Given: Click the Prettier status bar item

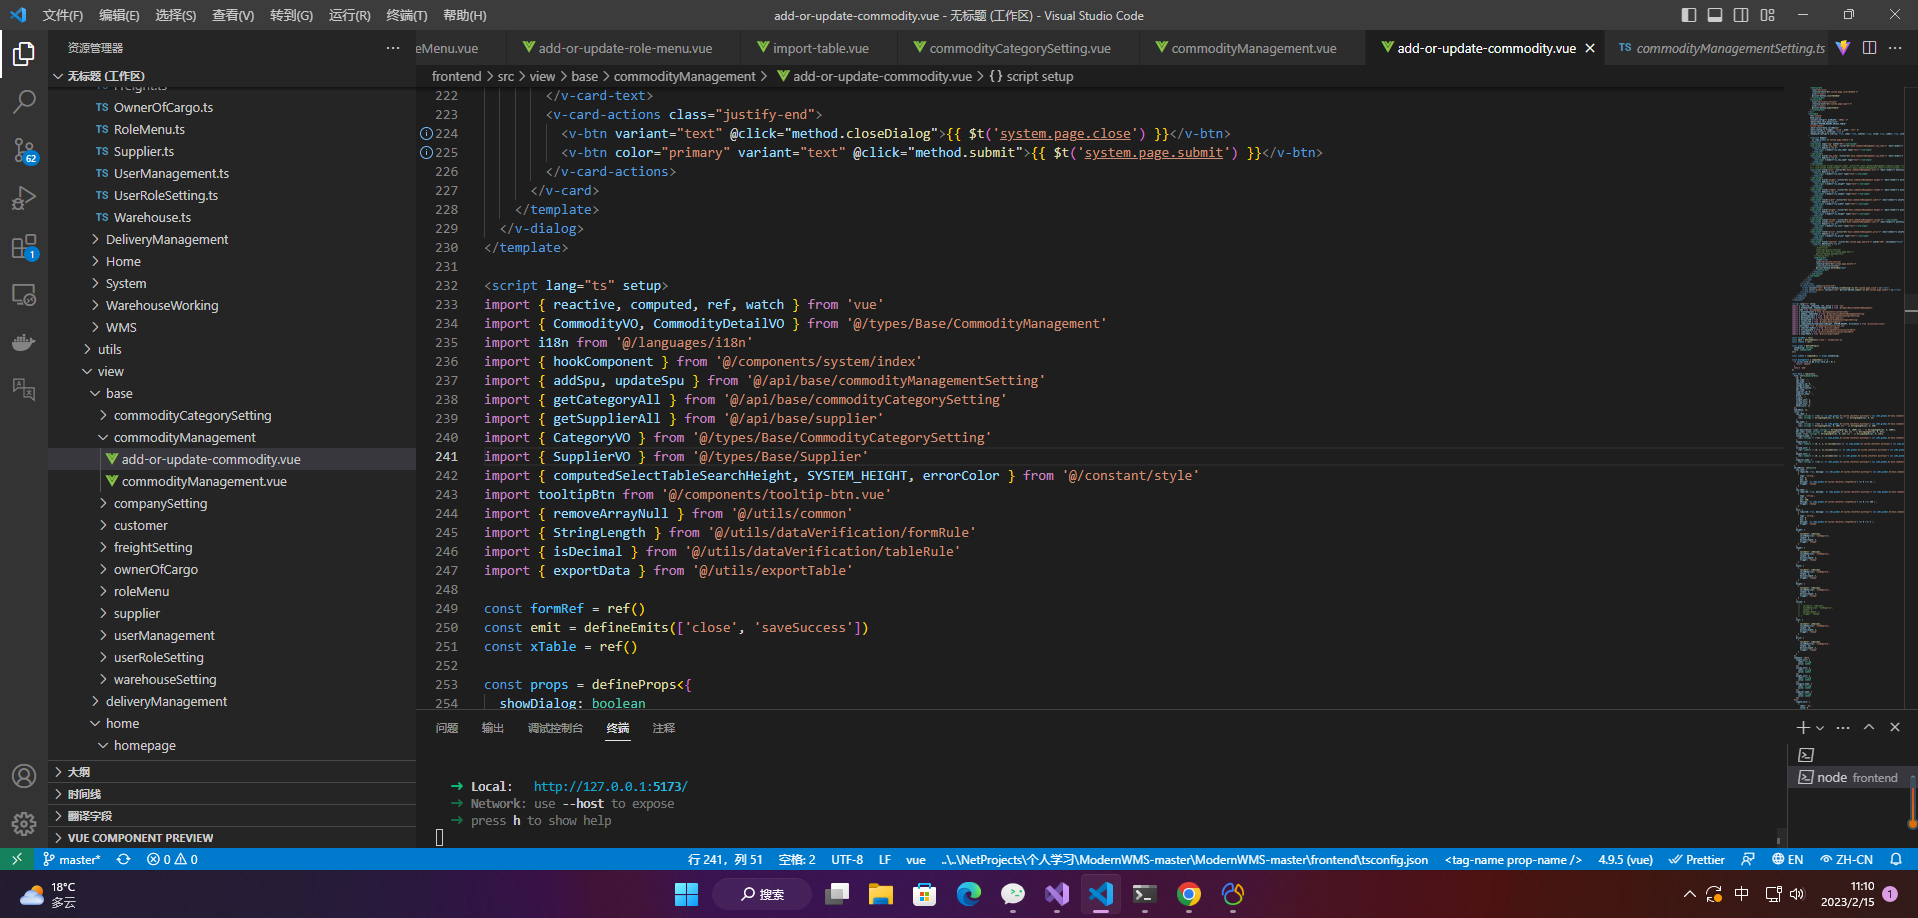Looking at the screenshot, I should (1697, 859).
